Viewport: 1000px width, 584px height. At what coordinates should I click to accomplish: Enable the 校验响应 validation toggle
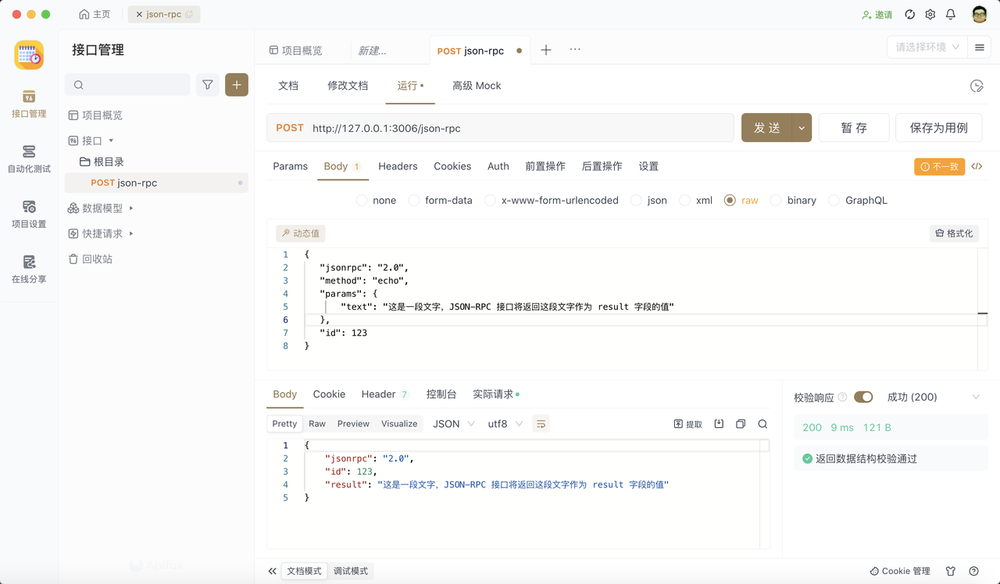(863, 396)
